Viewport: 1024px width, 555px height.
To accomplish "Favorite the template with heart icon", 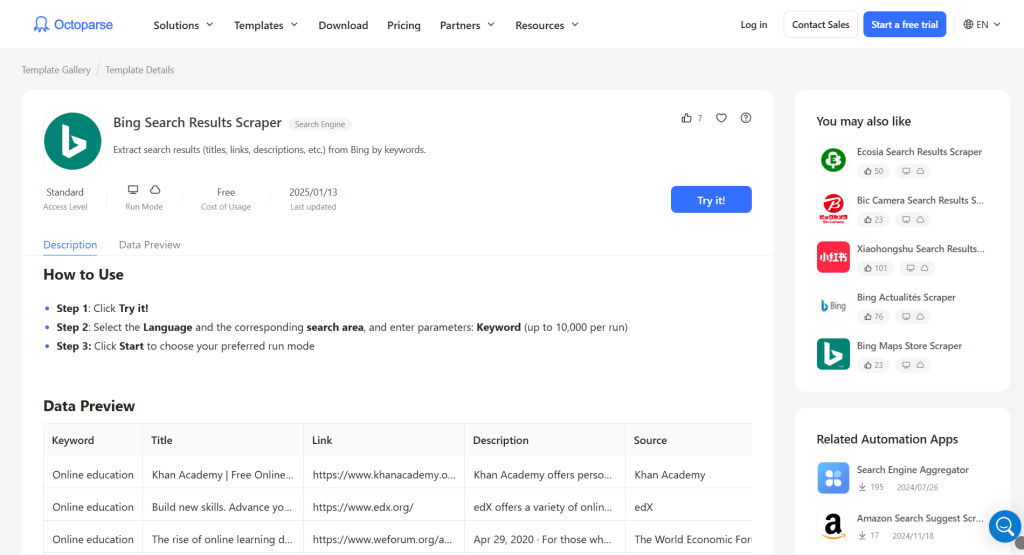I will click(721, 118).
